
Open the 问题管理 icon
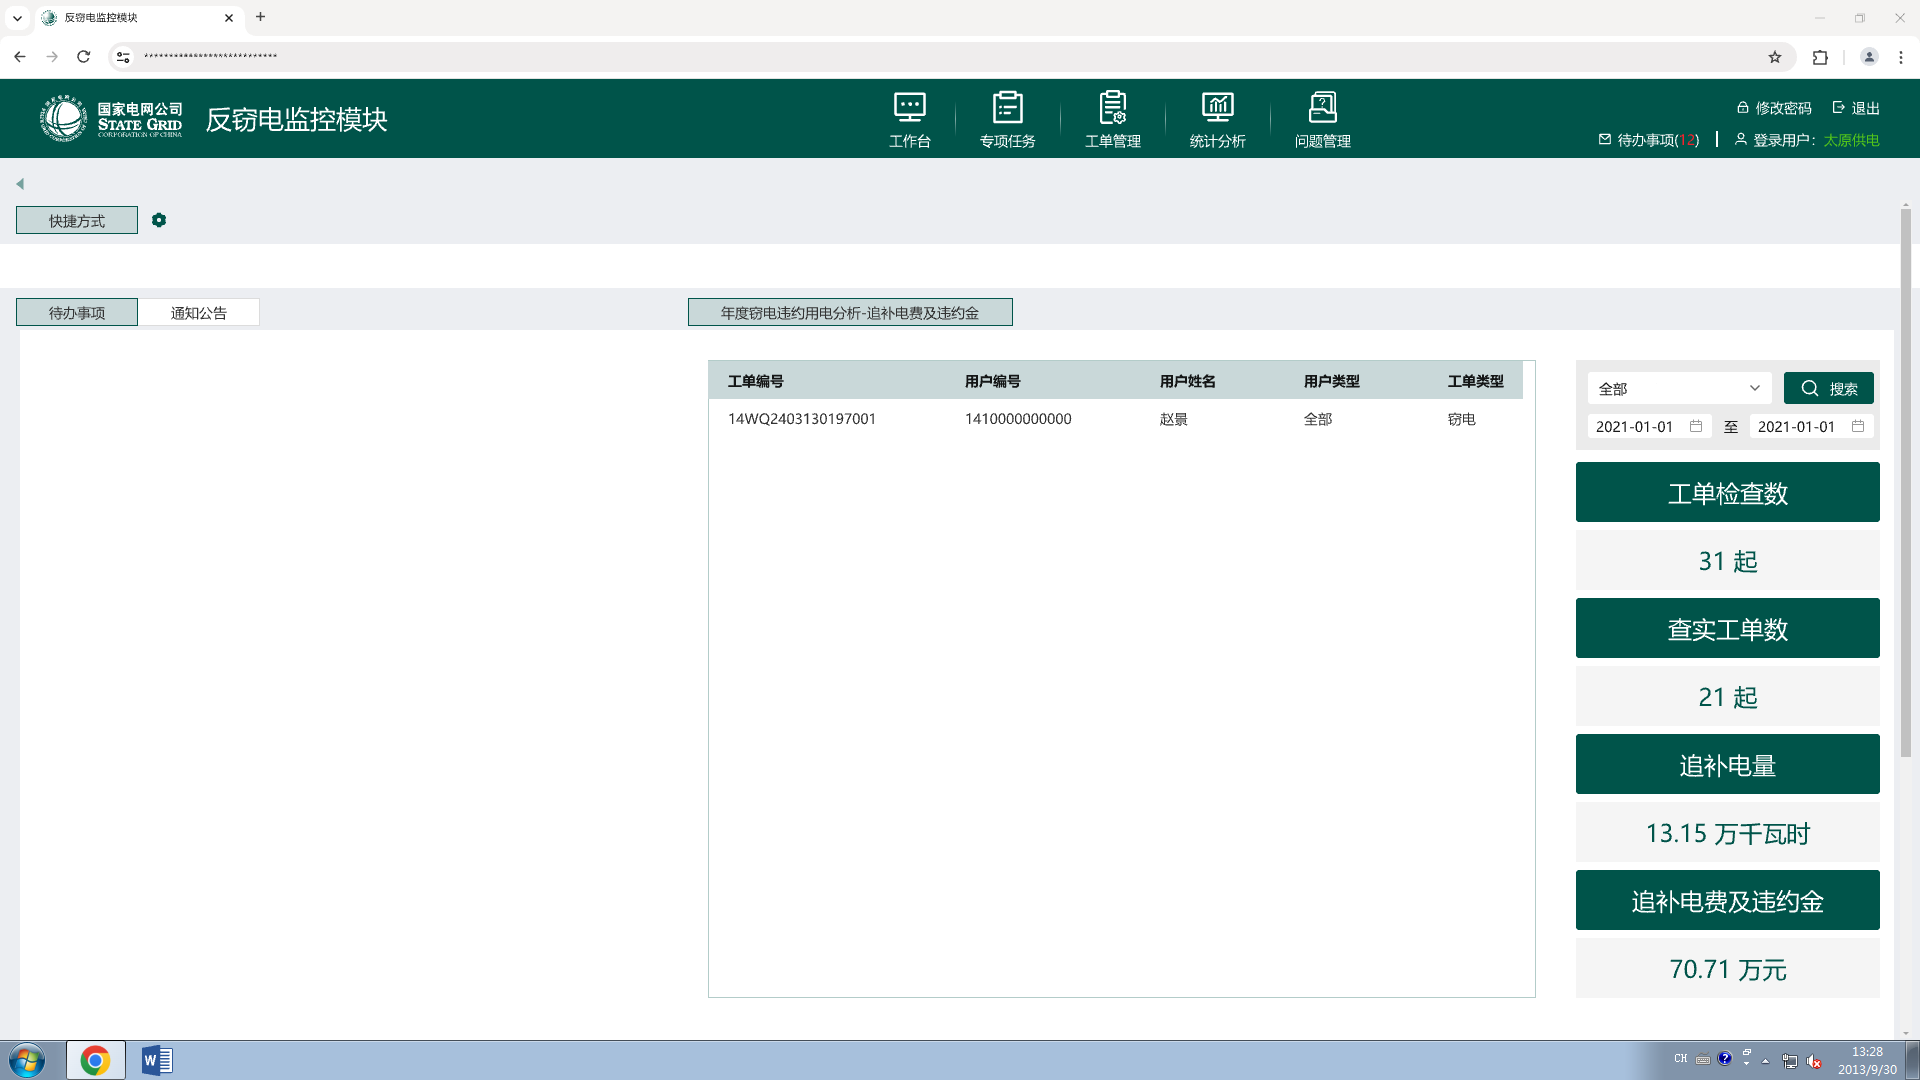click(1322, 108)
